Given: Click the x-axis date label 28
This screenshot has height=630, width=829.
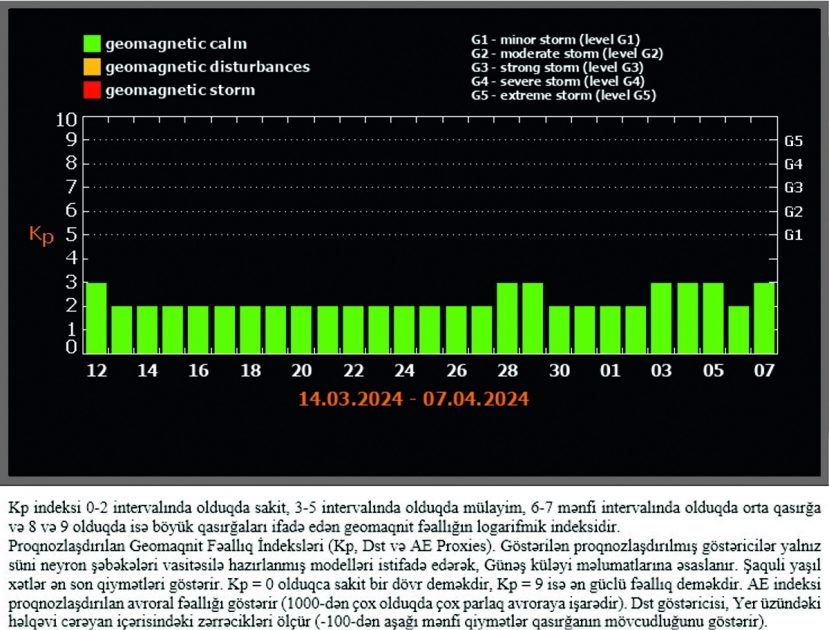Looking at the screenshot, I should click(508, 370).
